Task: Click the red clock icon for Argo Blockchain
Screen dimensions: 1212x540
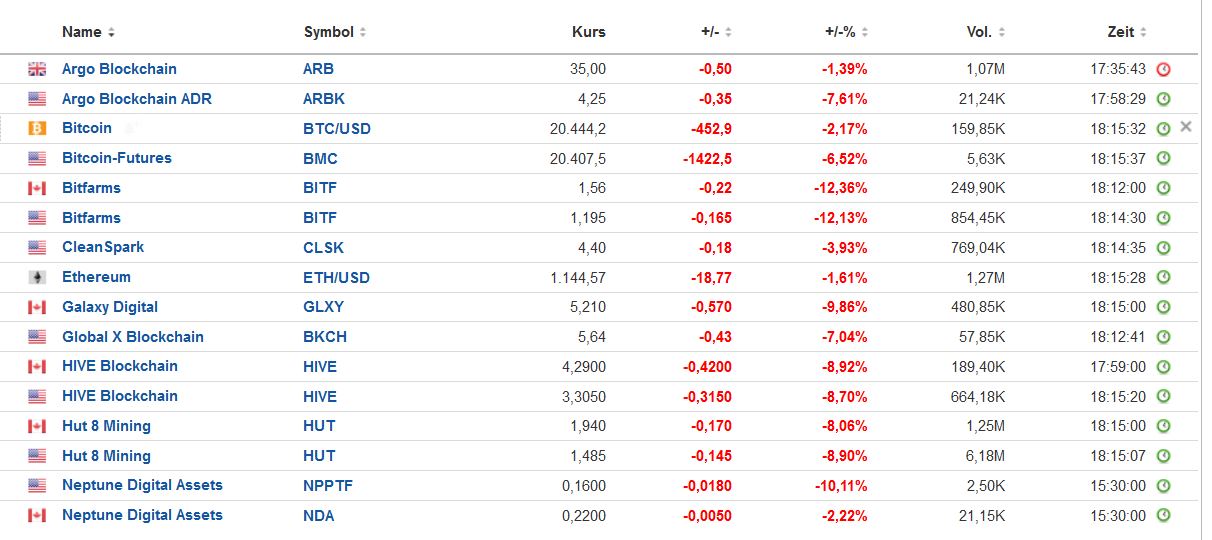Action: click(x=1163, y=69)
